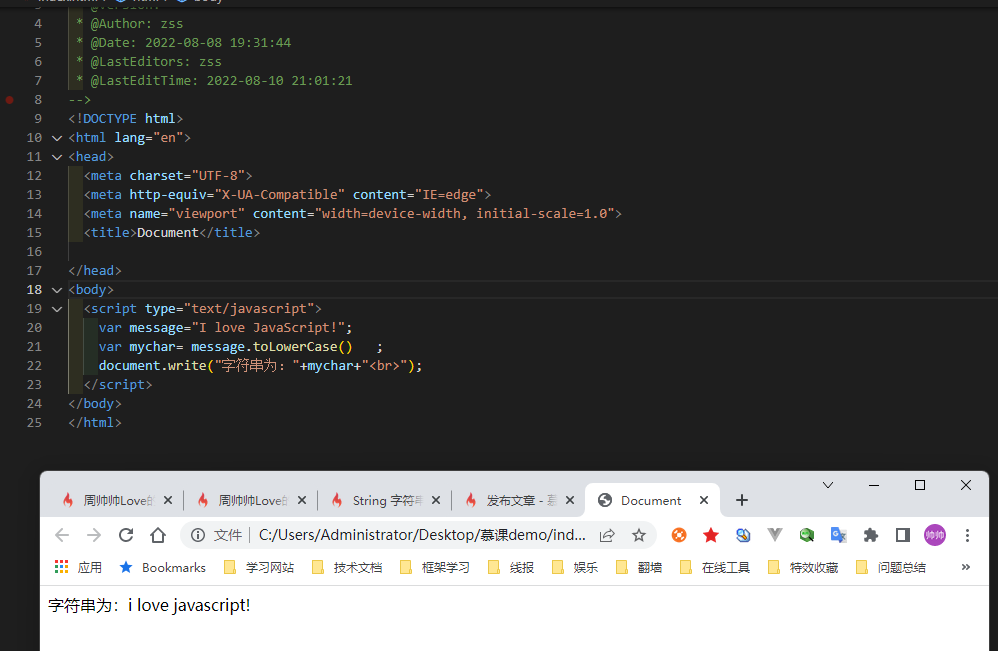Open the red star extension

point(711,535)
